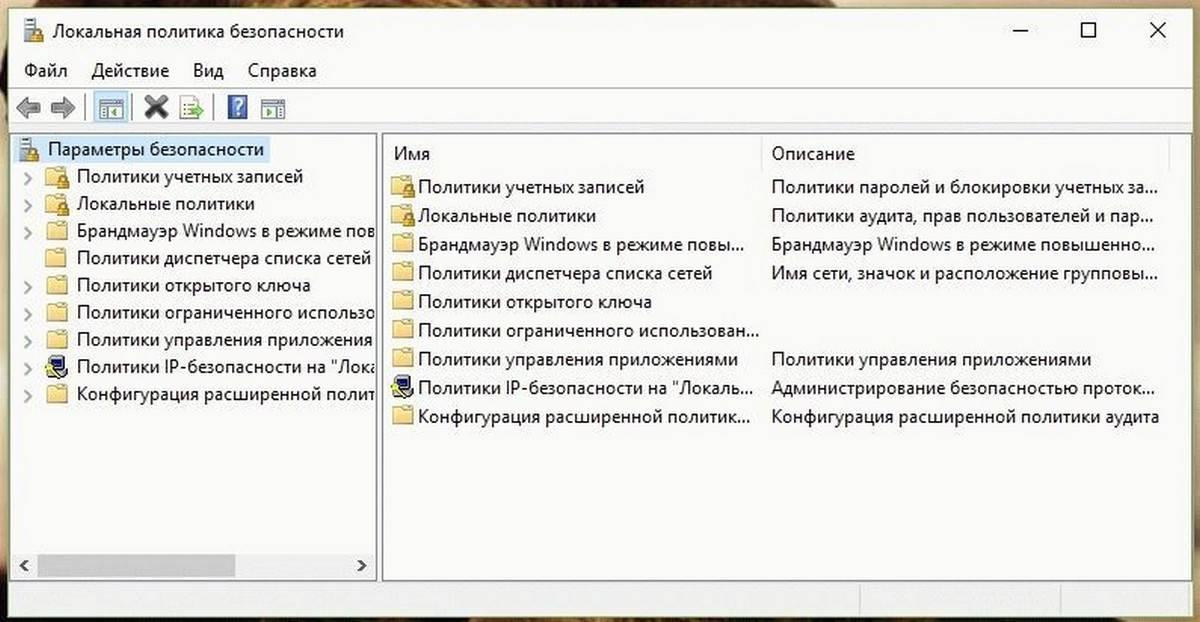Screen dimensions: 1200x622
Task: Click the window title bar app icon
Action: pyautogui.click(x=33, y=31)
